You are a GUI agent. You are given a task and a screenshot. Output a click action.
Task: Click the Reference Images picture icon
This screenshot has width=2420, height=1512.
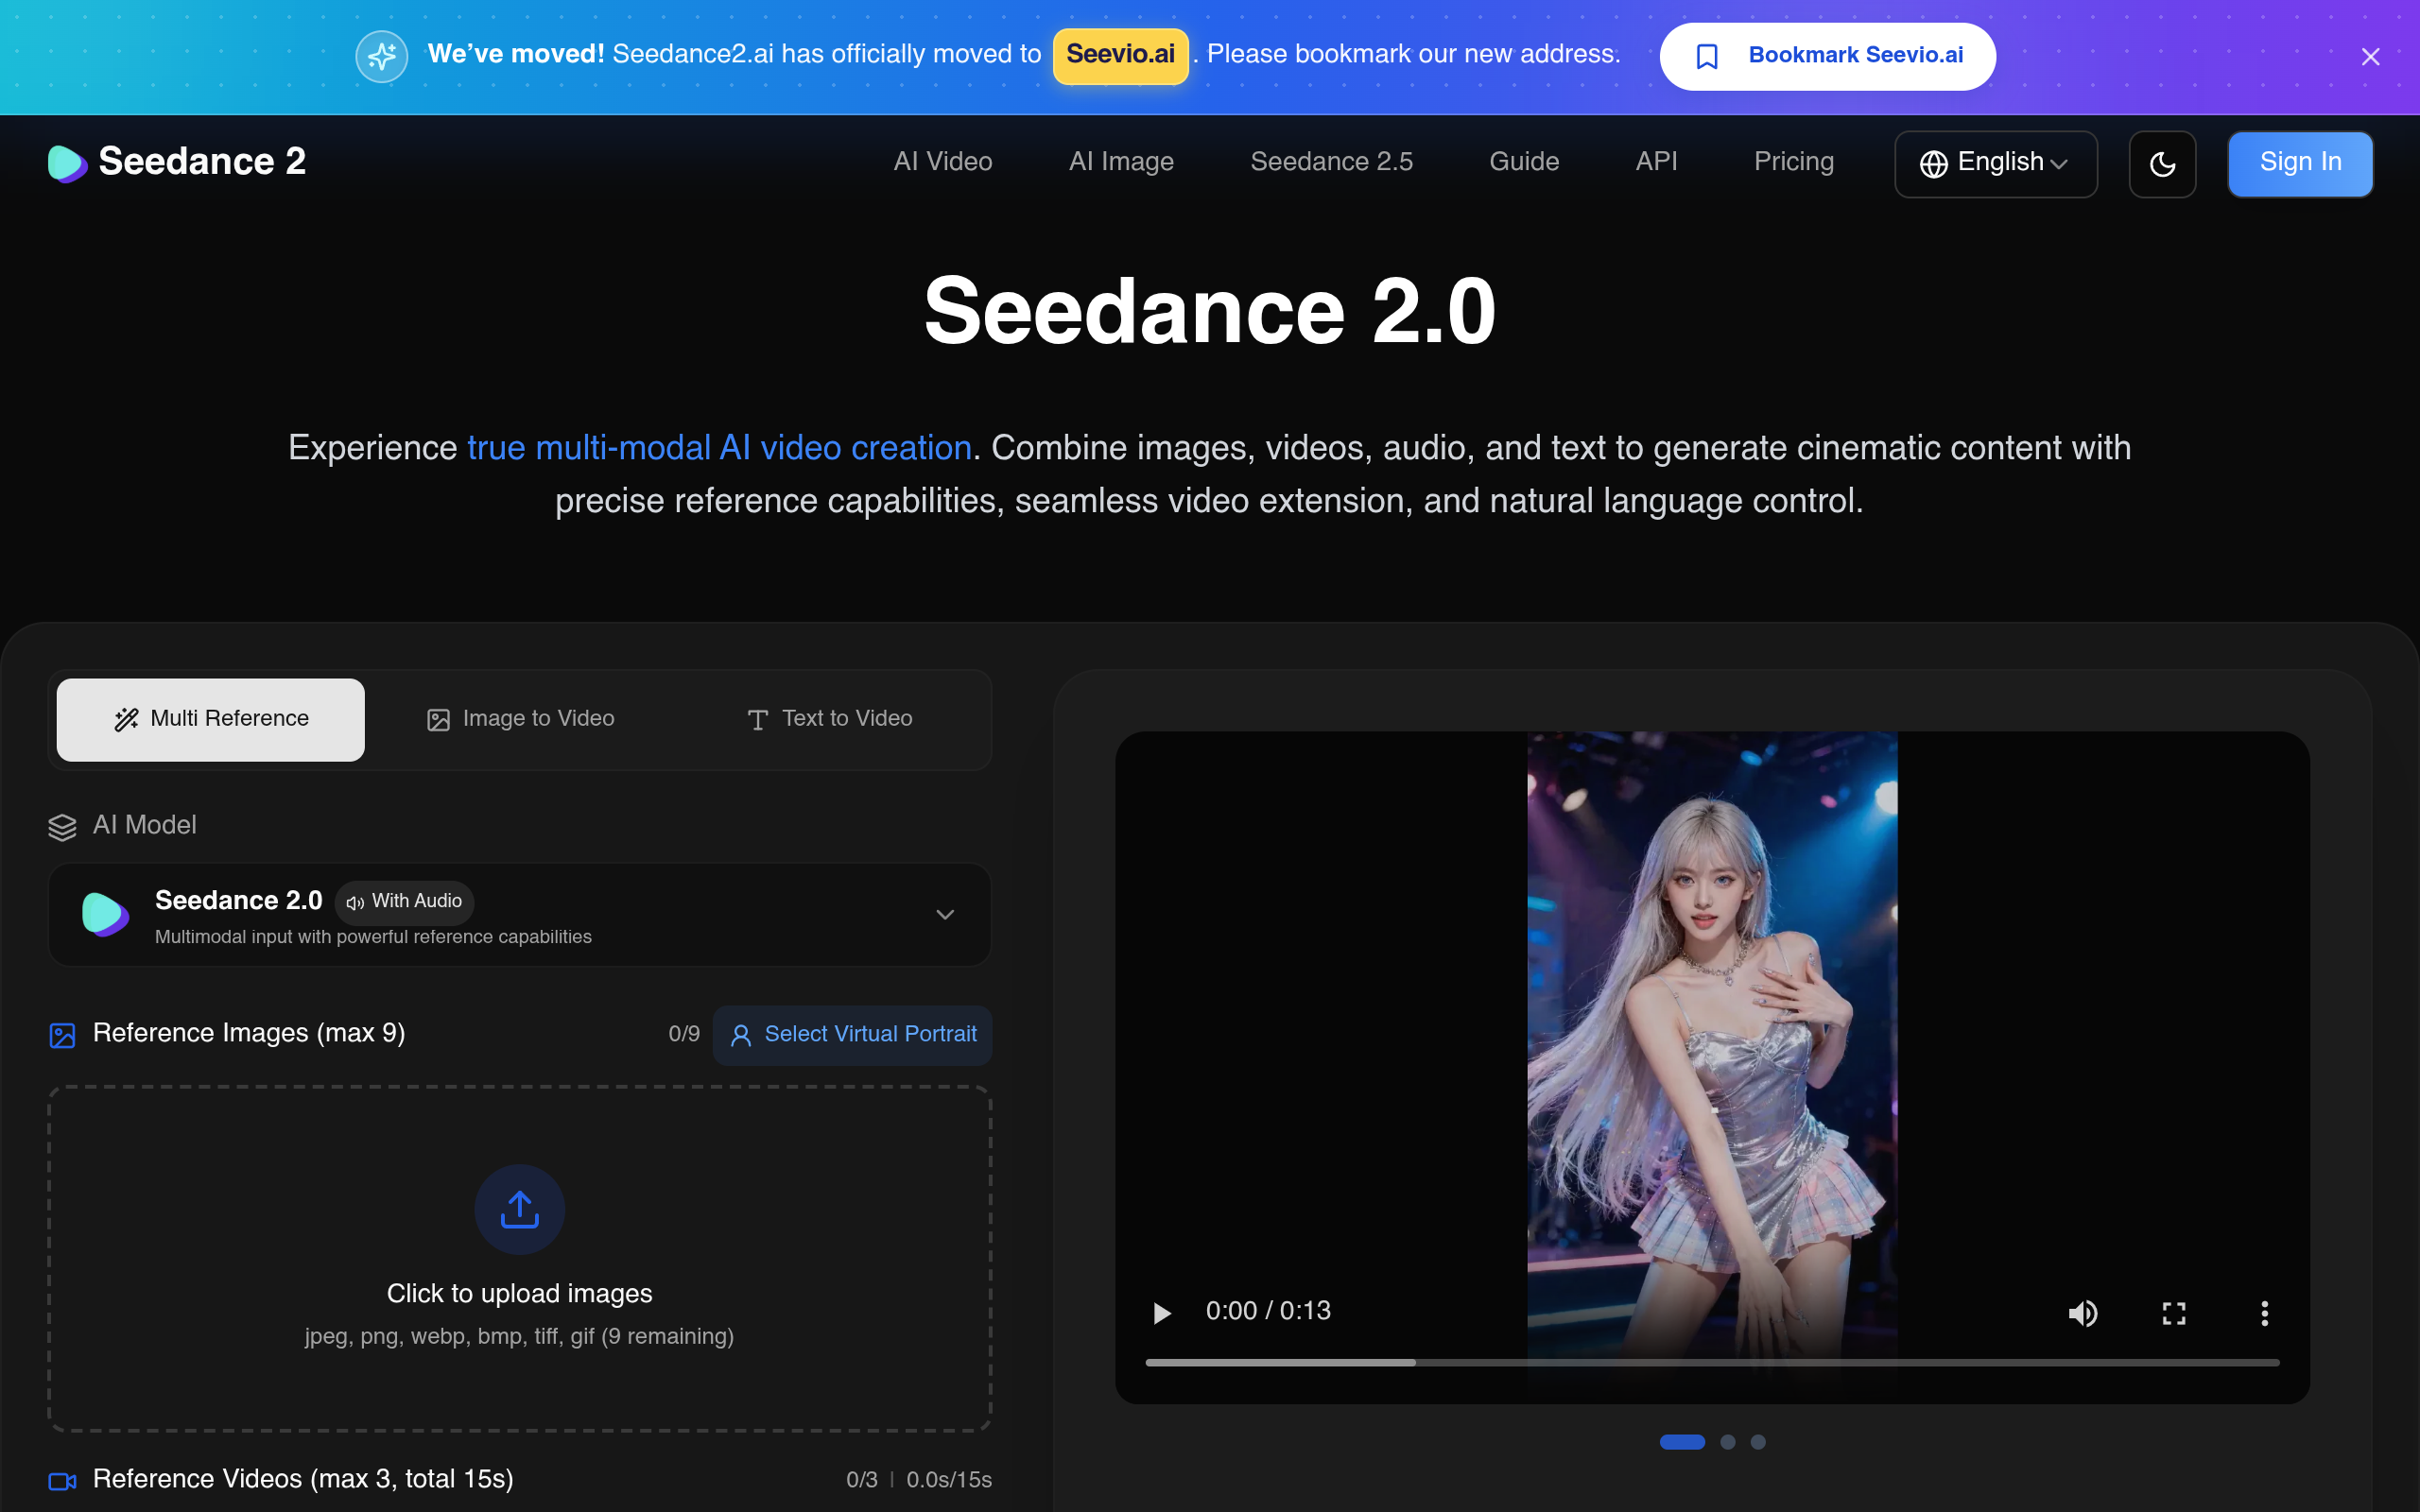pos(62,1035)
